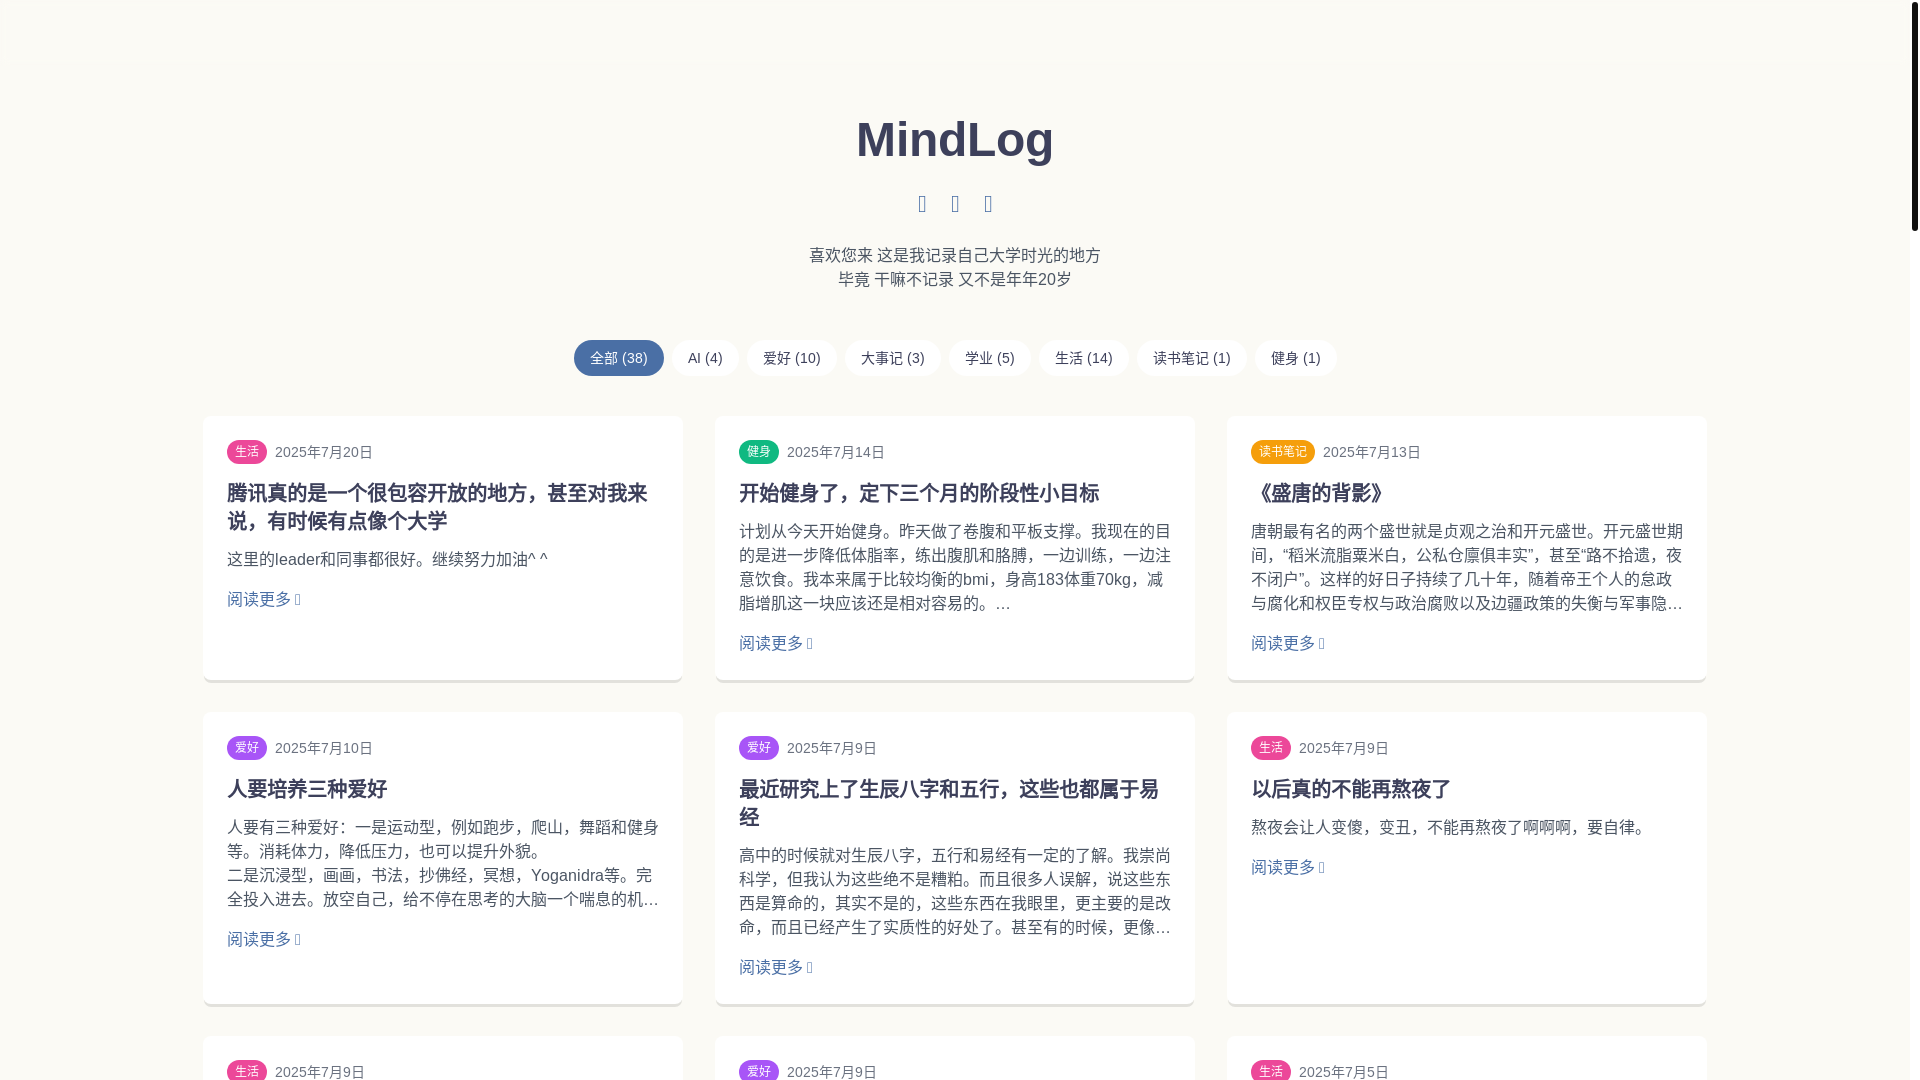Open the MindLog site title
Image resolution: width=1920 pixels, height=1080 pixels.
(x=954, y=139)
